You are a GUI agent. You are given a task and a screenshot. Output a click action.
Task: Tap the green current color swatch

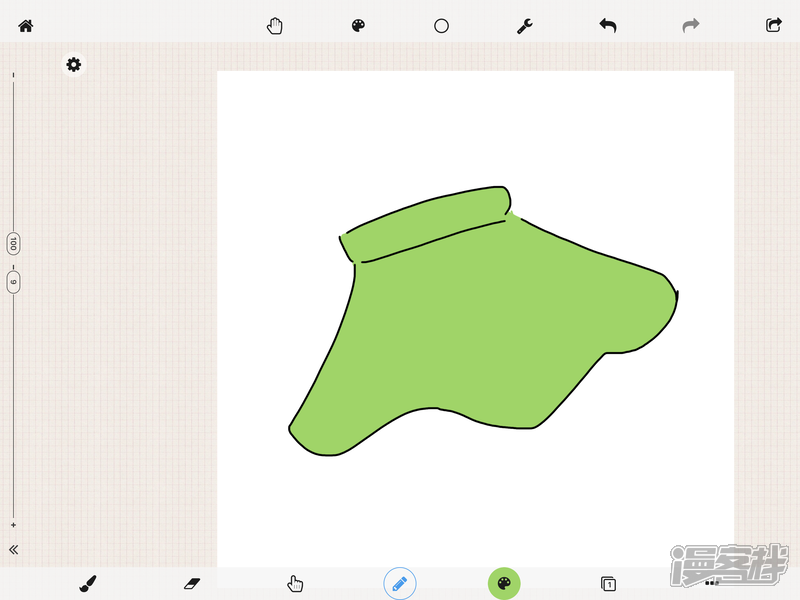tap(504, 583)
